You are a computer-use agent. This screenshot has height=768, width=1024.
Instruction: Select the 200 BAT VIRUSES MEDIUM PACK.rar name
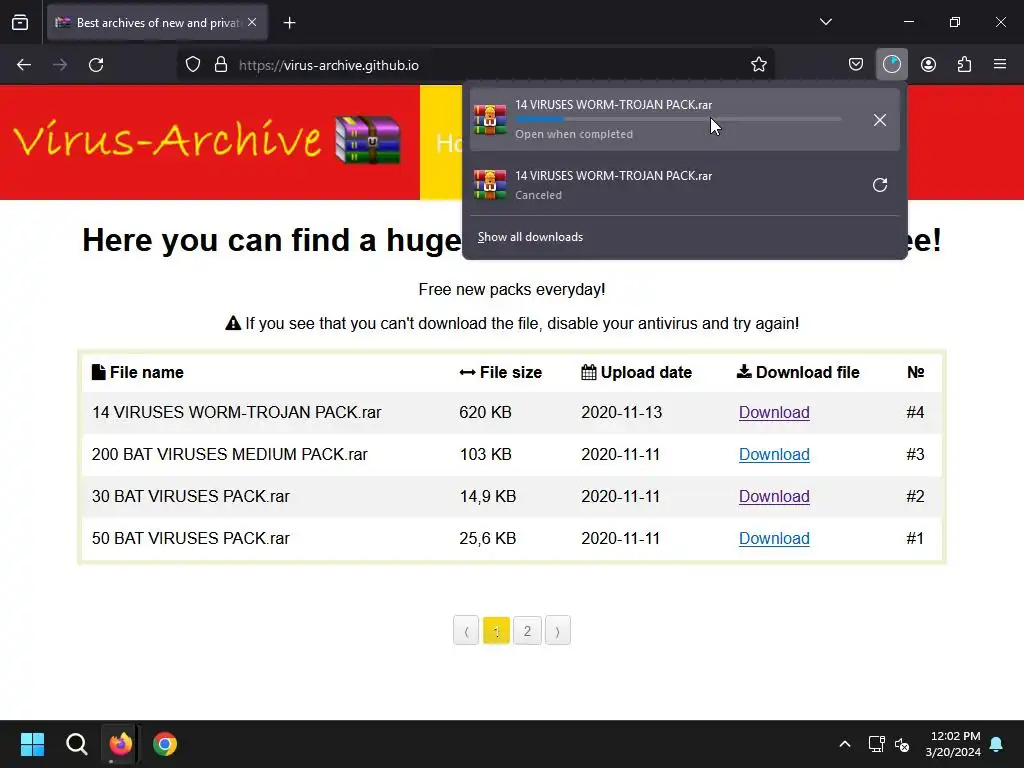click(230, 455)
